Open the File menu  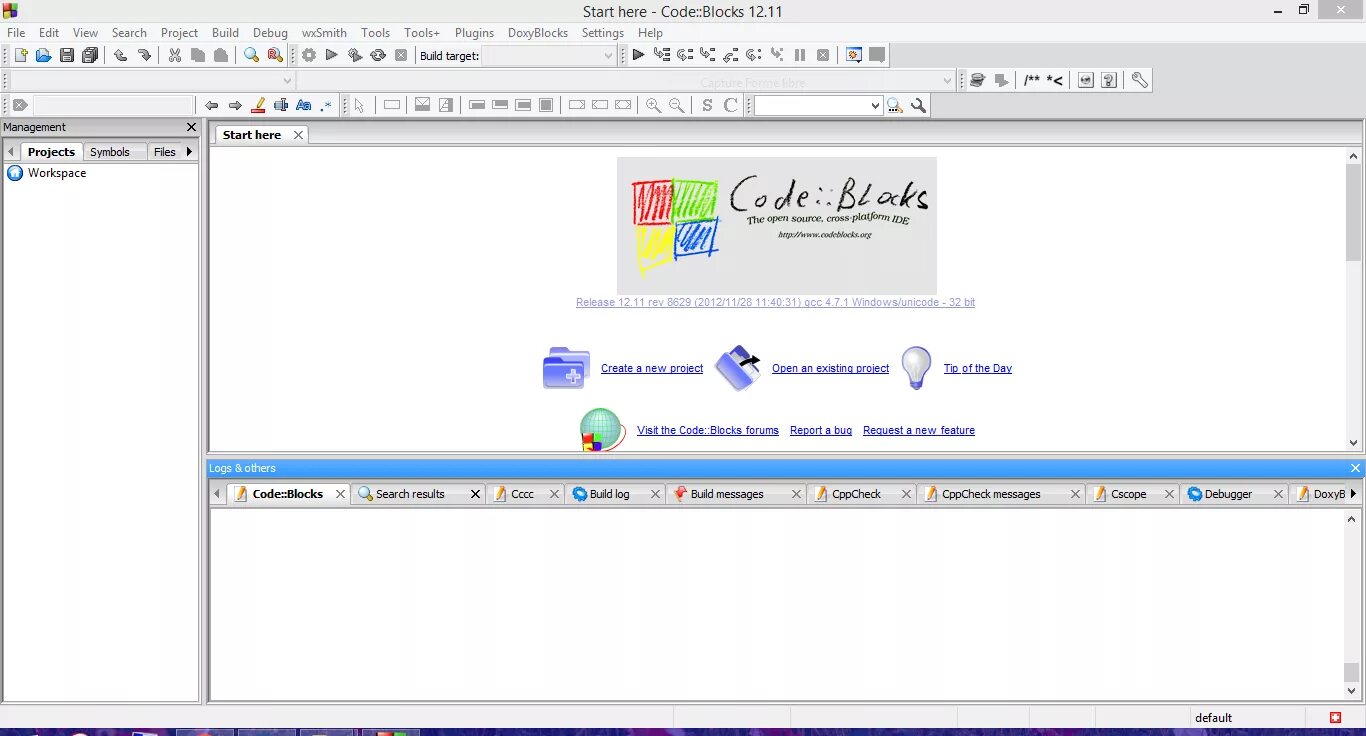click(x=16, y=33)
